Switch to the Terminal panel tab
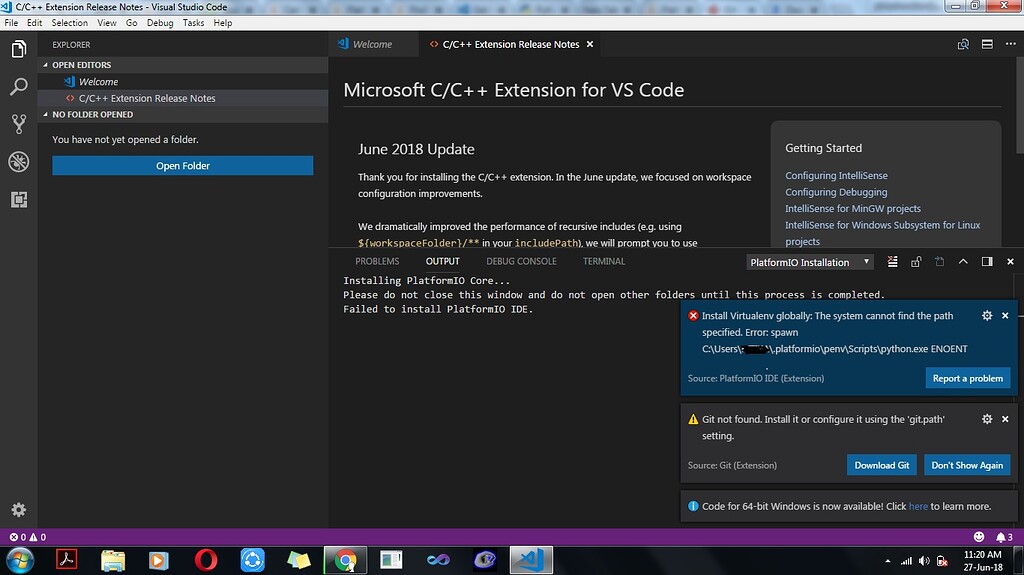The image size is (1024, 575). pyautogui.click(x=603, y=261)
